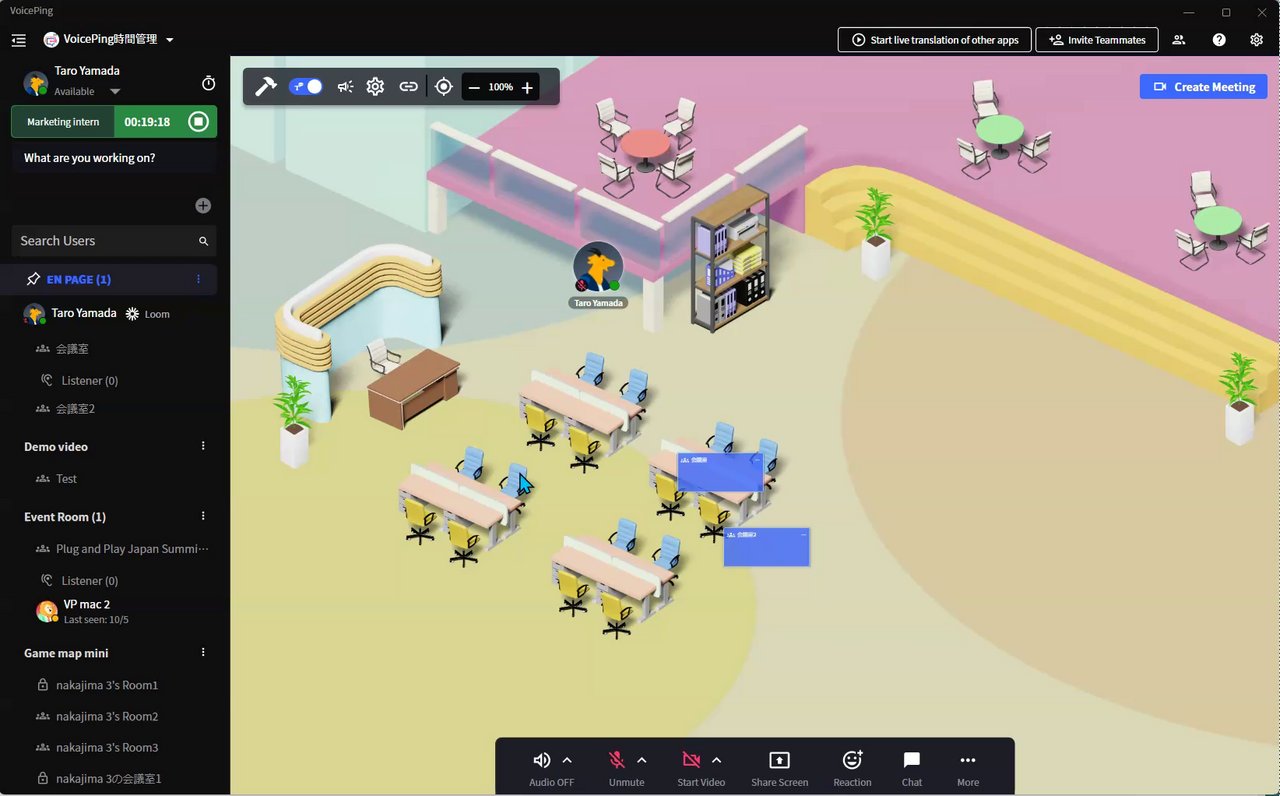Zoom out the map with minus
1280x796 pixels.
tap(474, 88)
